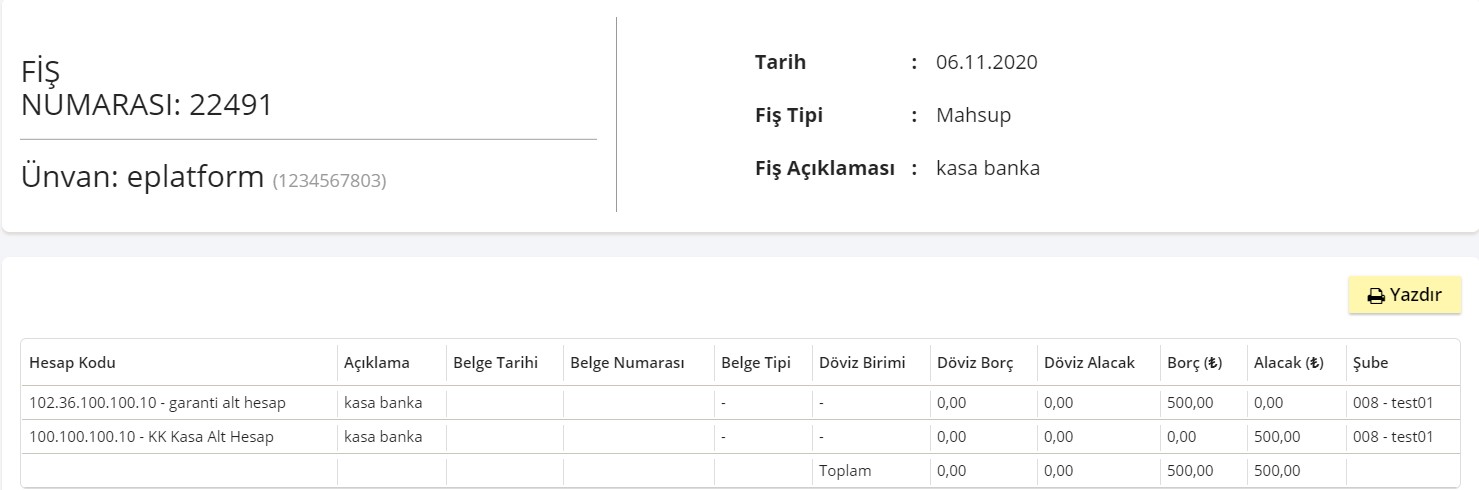Click the Yazdır print button
This screenshot has width=1479, height=490.
[1404, 295]
